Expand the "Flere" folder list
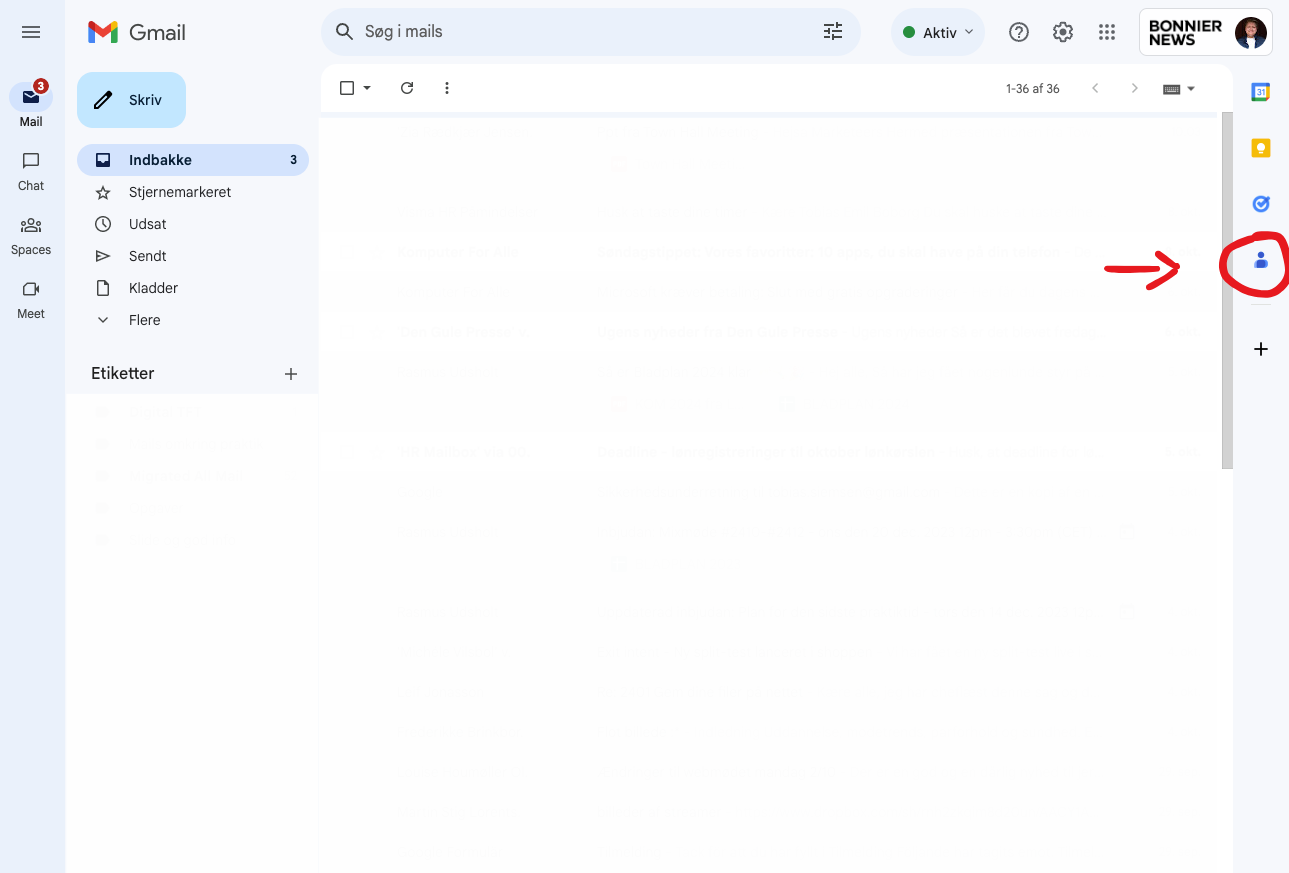 click(x=143, y=319)
